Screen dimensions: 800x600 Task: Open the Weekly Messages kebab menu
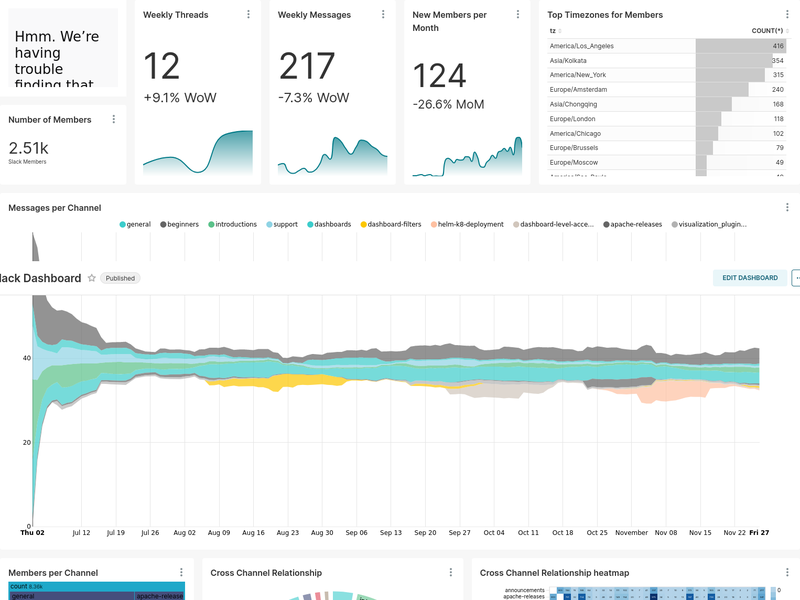(381, 14)
